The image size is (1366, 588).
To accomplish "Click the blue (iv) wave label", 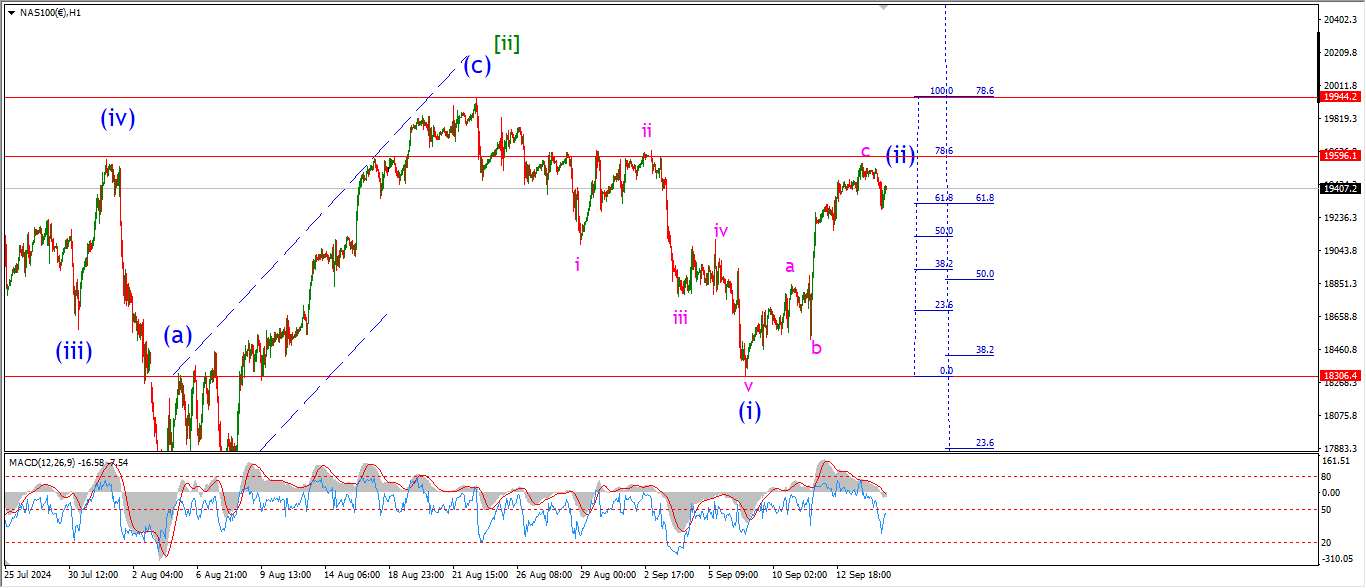I will click(117, 118).
